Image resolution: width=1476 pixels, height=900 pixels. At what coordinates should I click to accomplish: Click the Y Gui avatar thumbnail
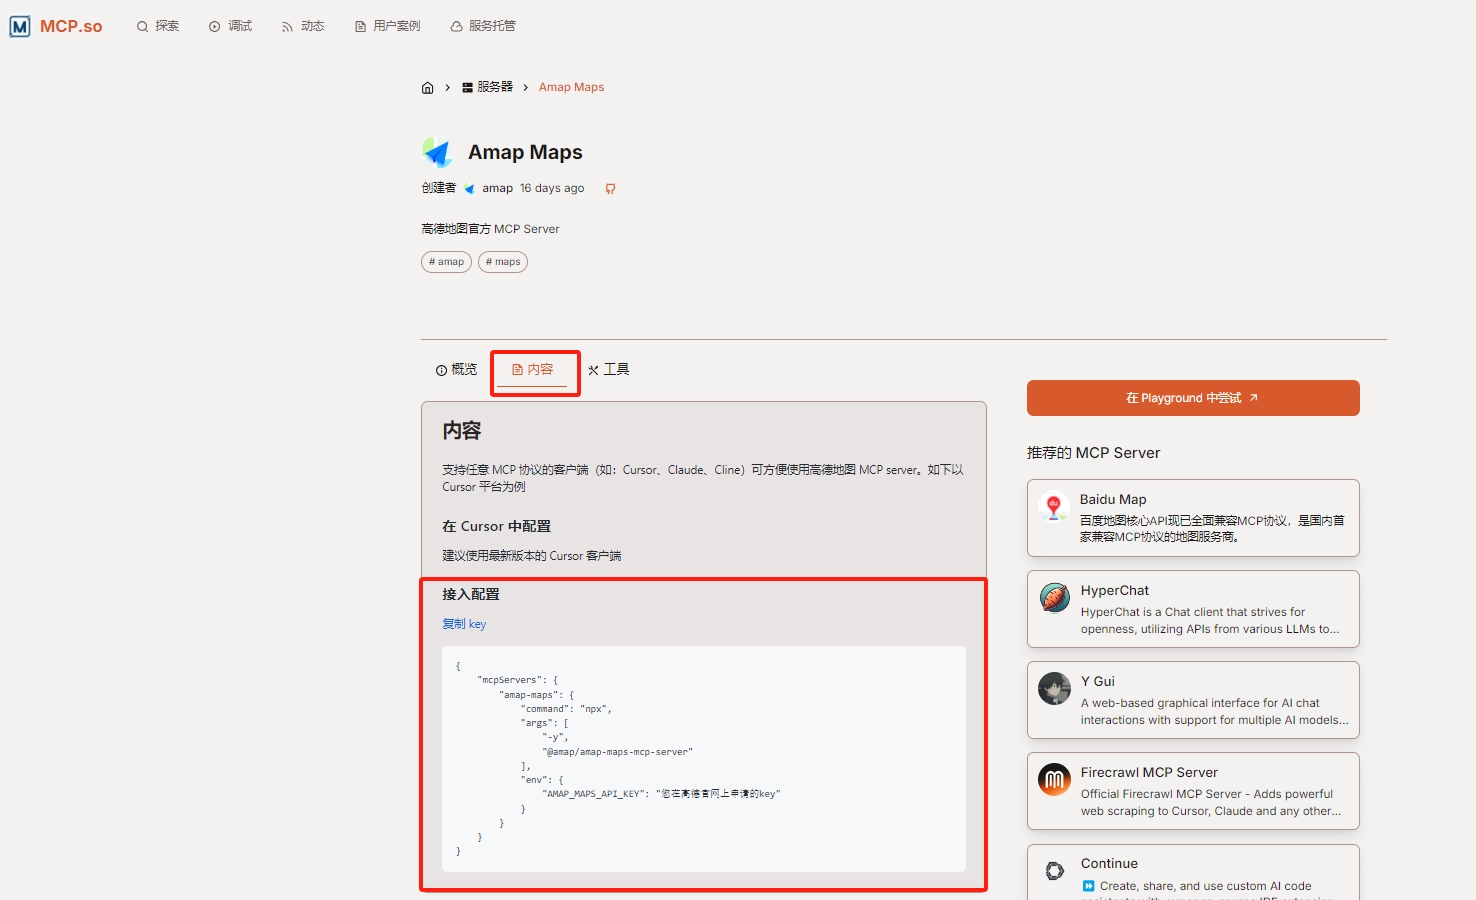coord(1054,689)
